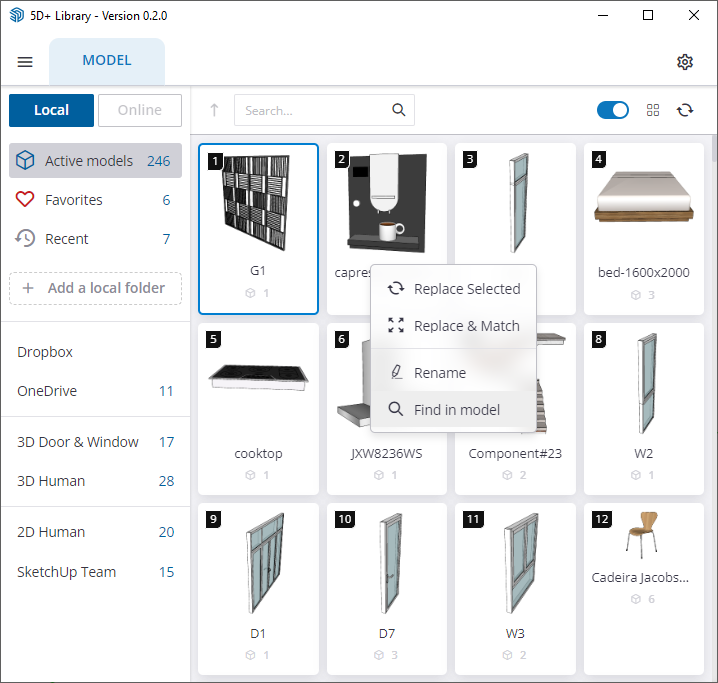Switch to Local library mode
The height and width of the screenshot is (683, 718).
[51, 110]
